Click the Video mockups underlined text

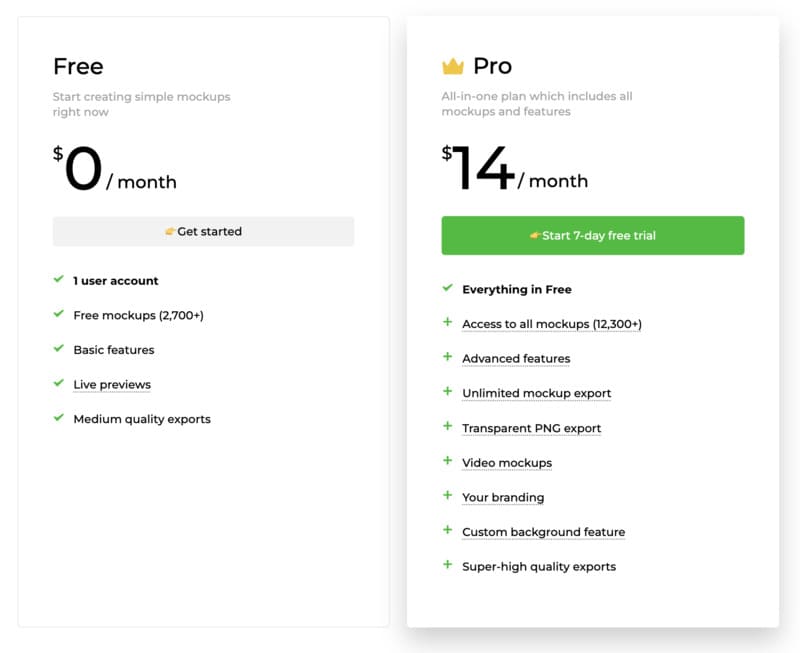click(x=507, y=463)
